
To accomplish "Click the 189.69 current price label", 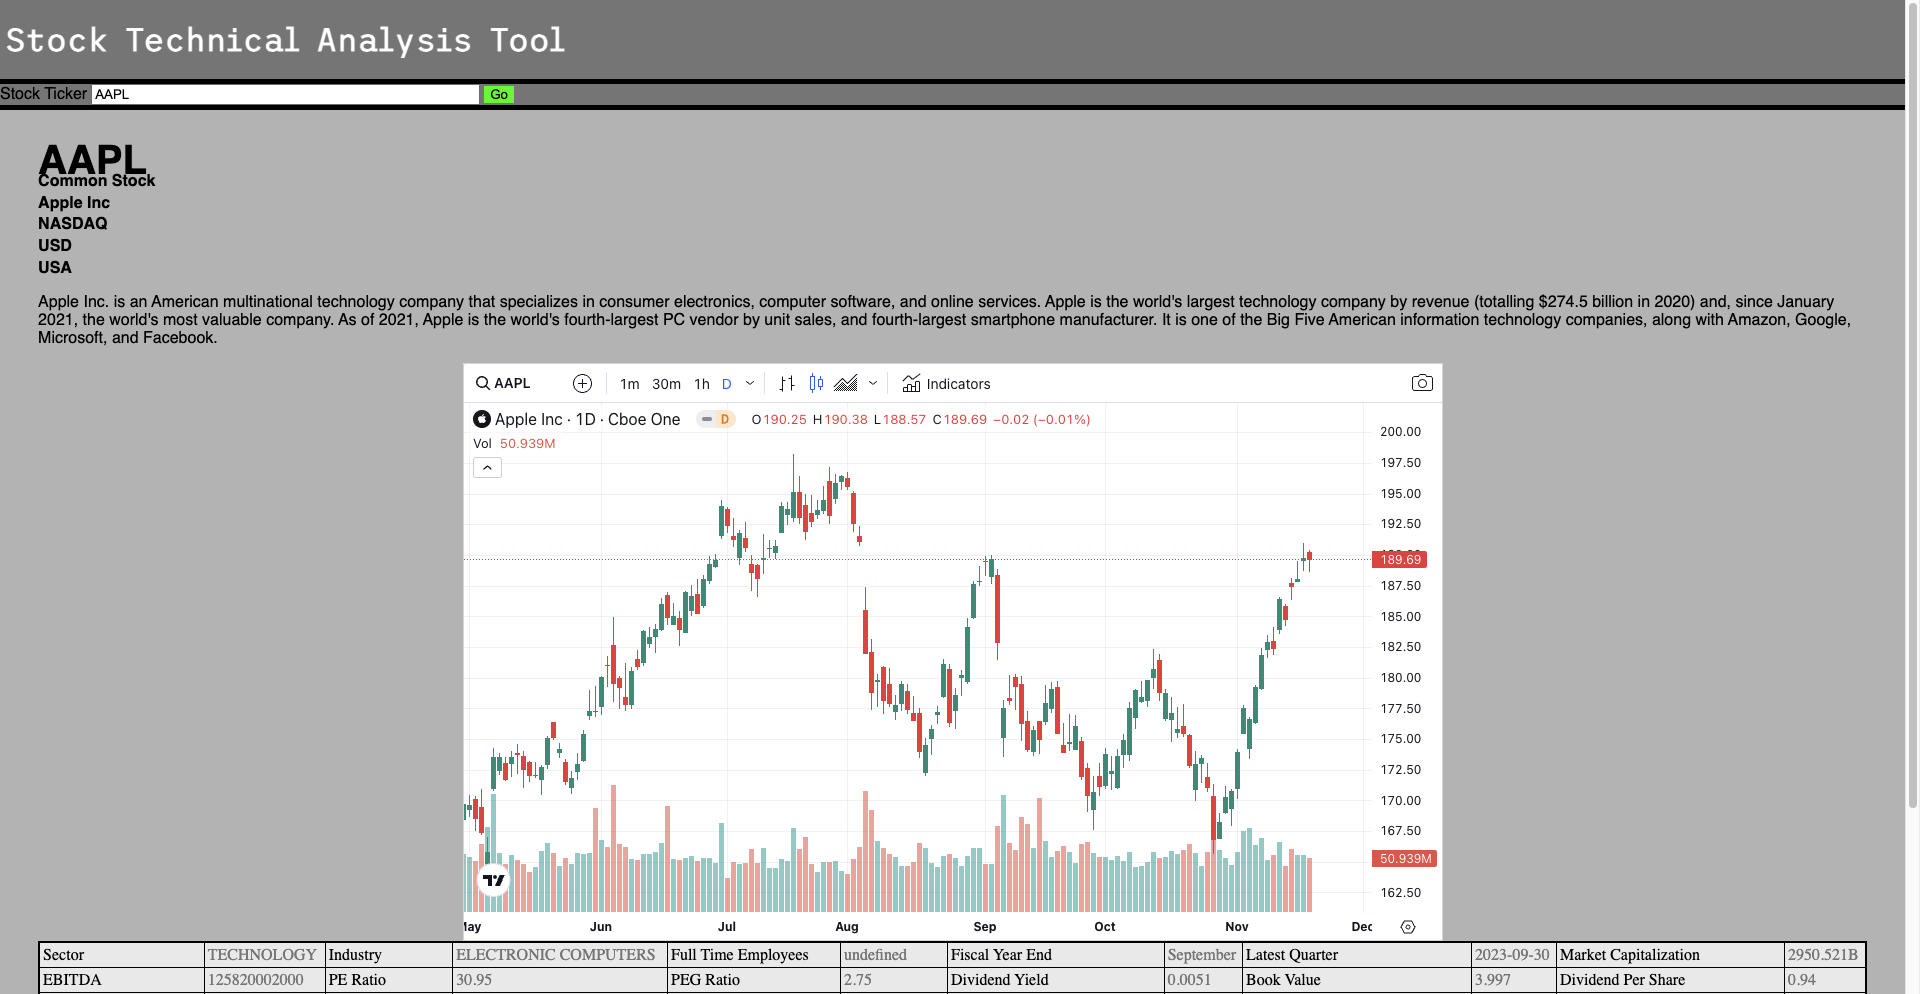I will (1399, 559).
